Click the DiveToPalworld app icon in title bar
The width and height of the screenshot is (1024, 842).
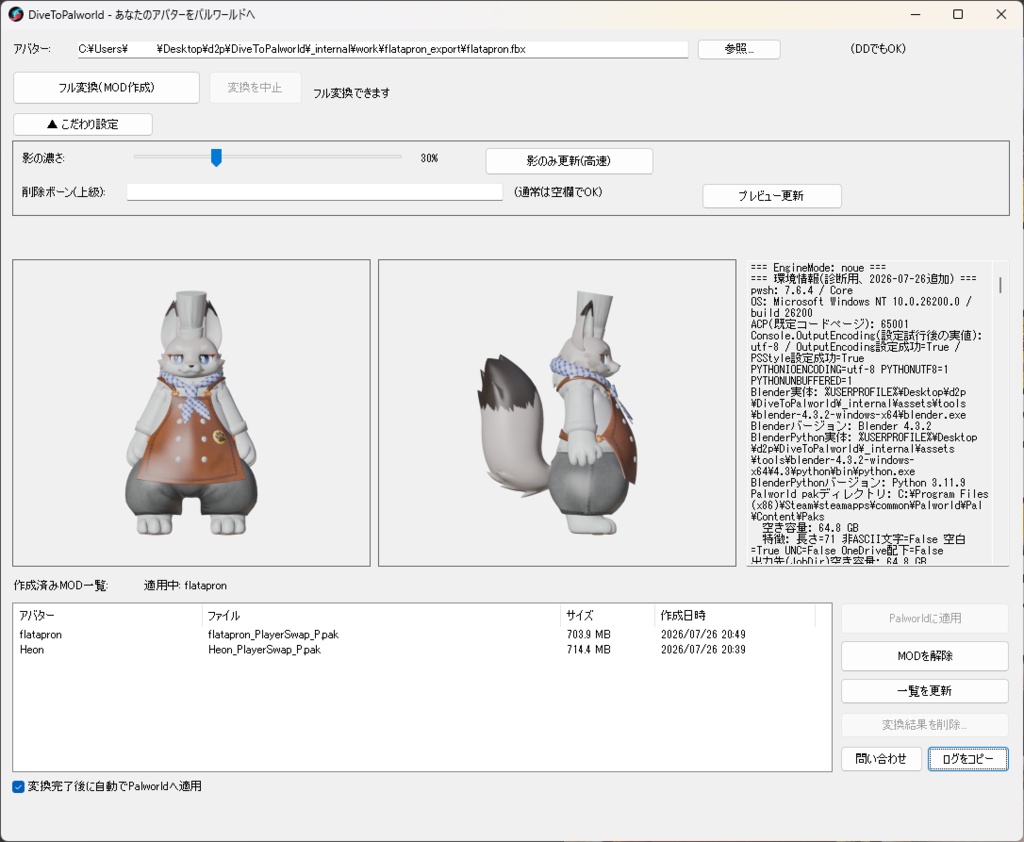click(x=15, y=14)
